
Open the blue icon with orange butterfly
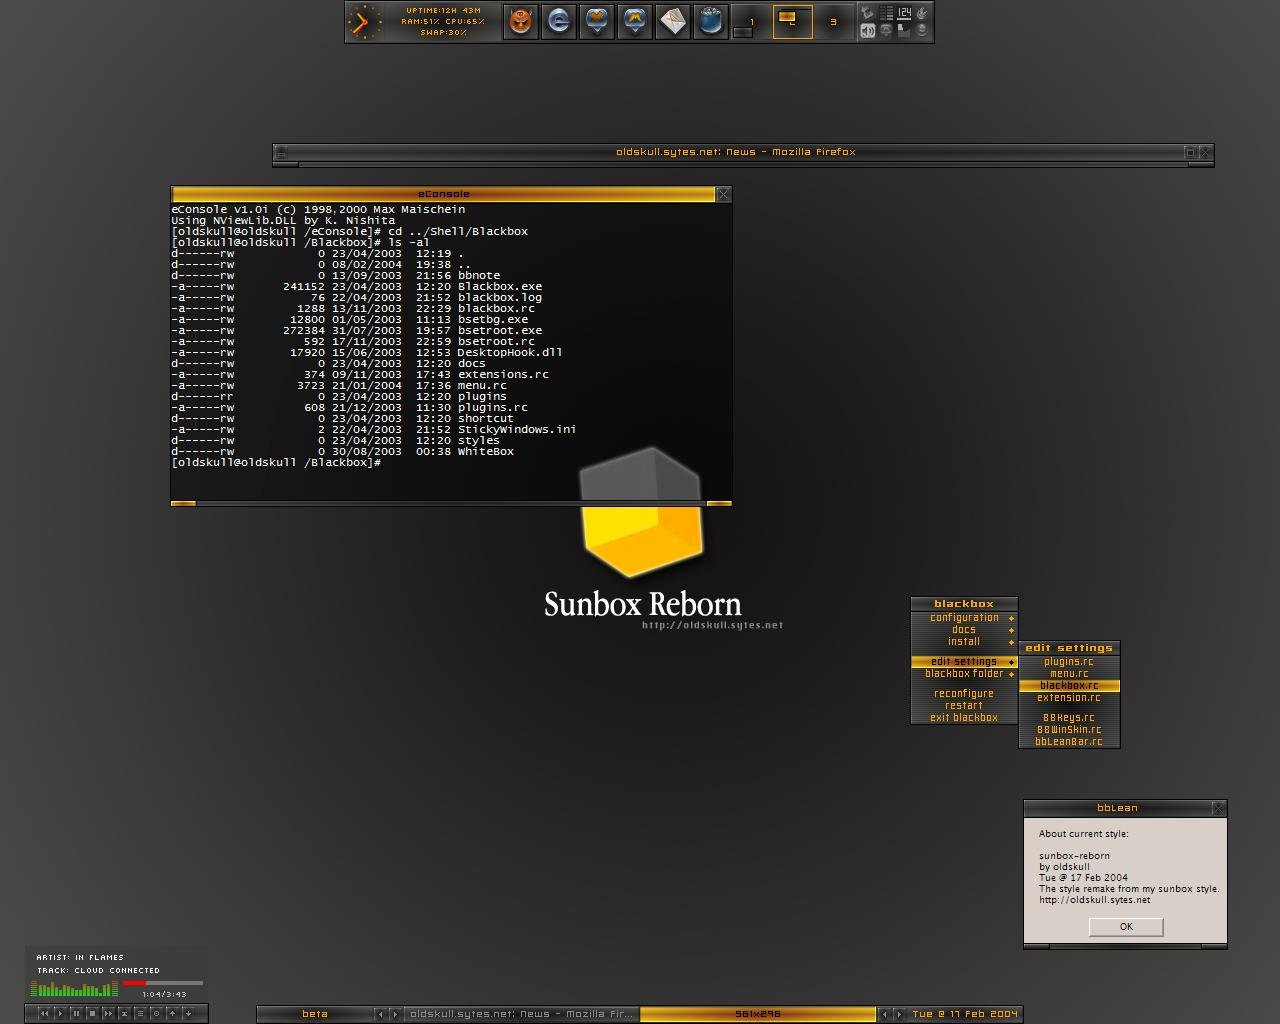point(597,21)
